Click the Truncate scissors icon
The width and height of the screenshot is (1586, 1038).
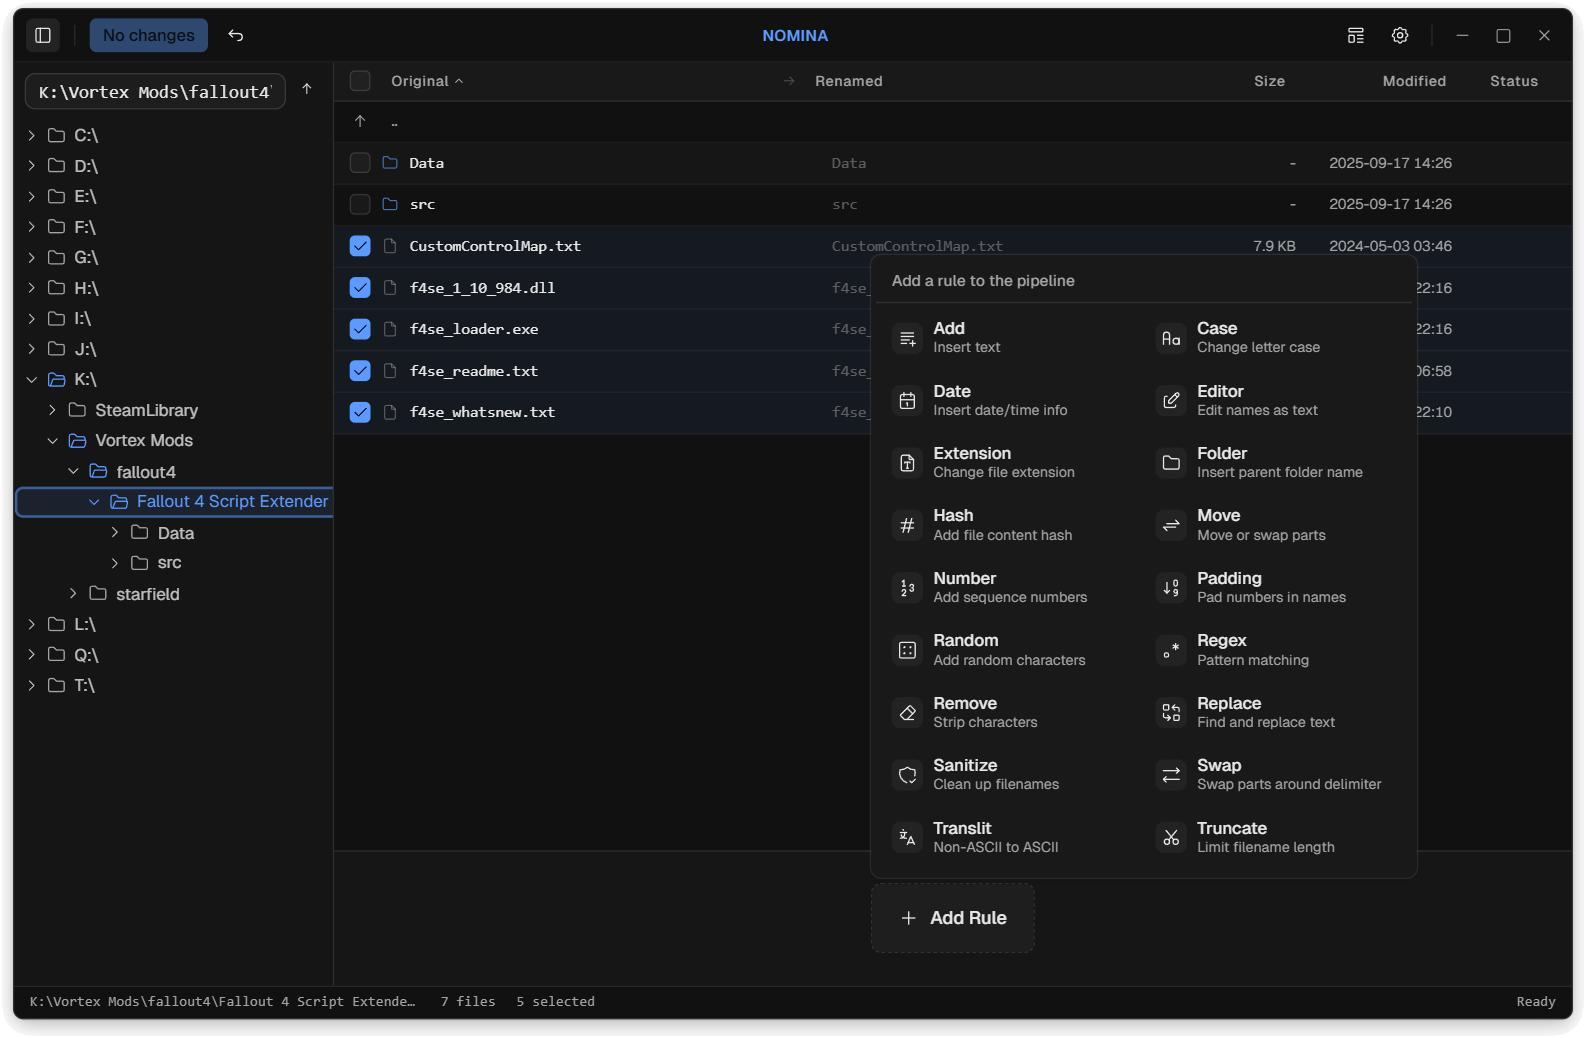point(1170,837)
